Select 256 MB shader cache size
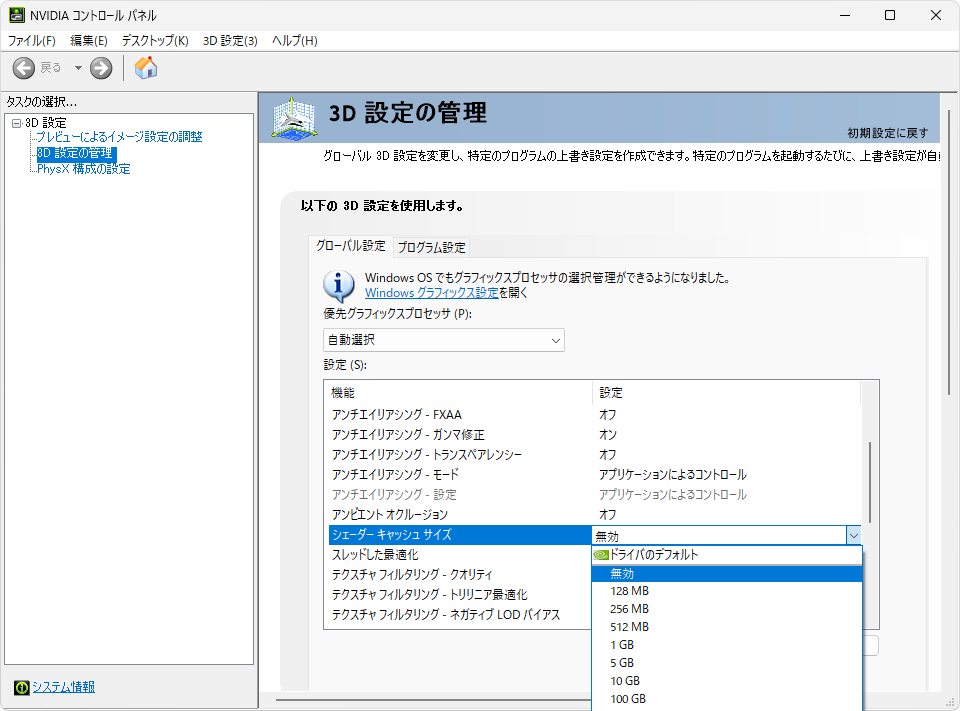Image resolution: width=960 pixels, height=711 pixels. tap(727, 609)
